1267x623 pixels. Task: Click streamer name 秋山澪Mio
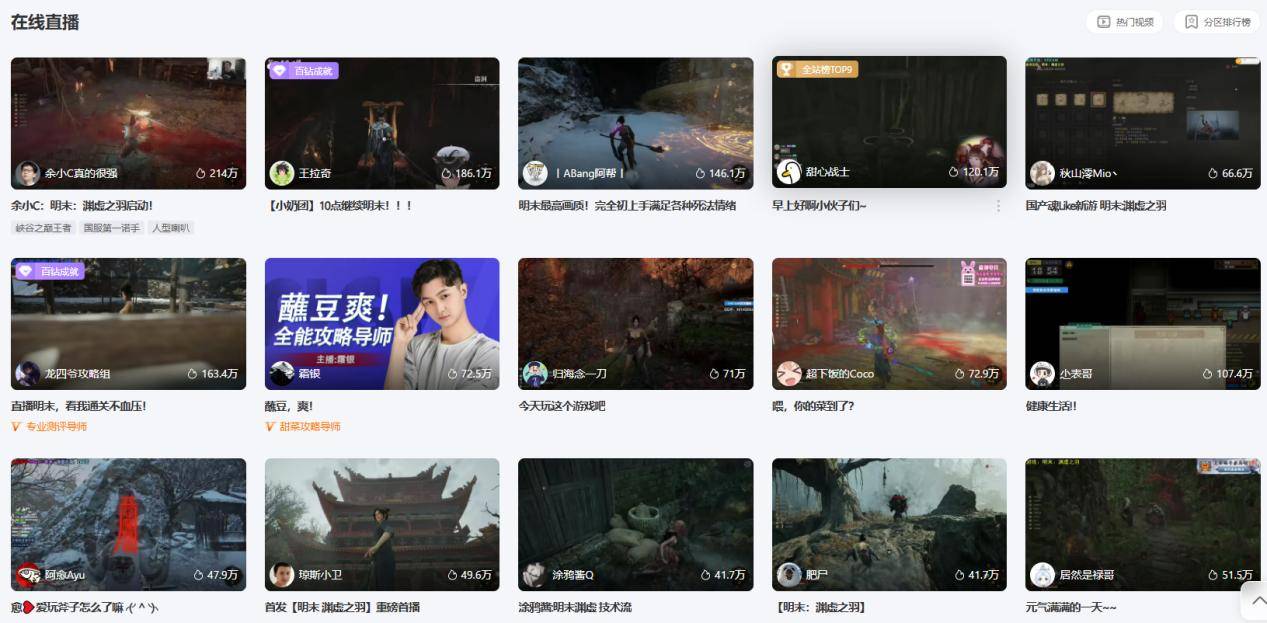[x=1087, y=173]
